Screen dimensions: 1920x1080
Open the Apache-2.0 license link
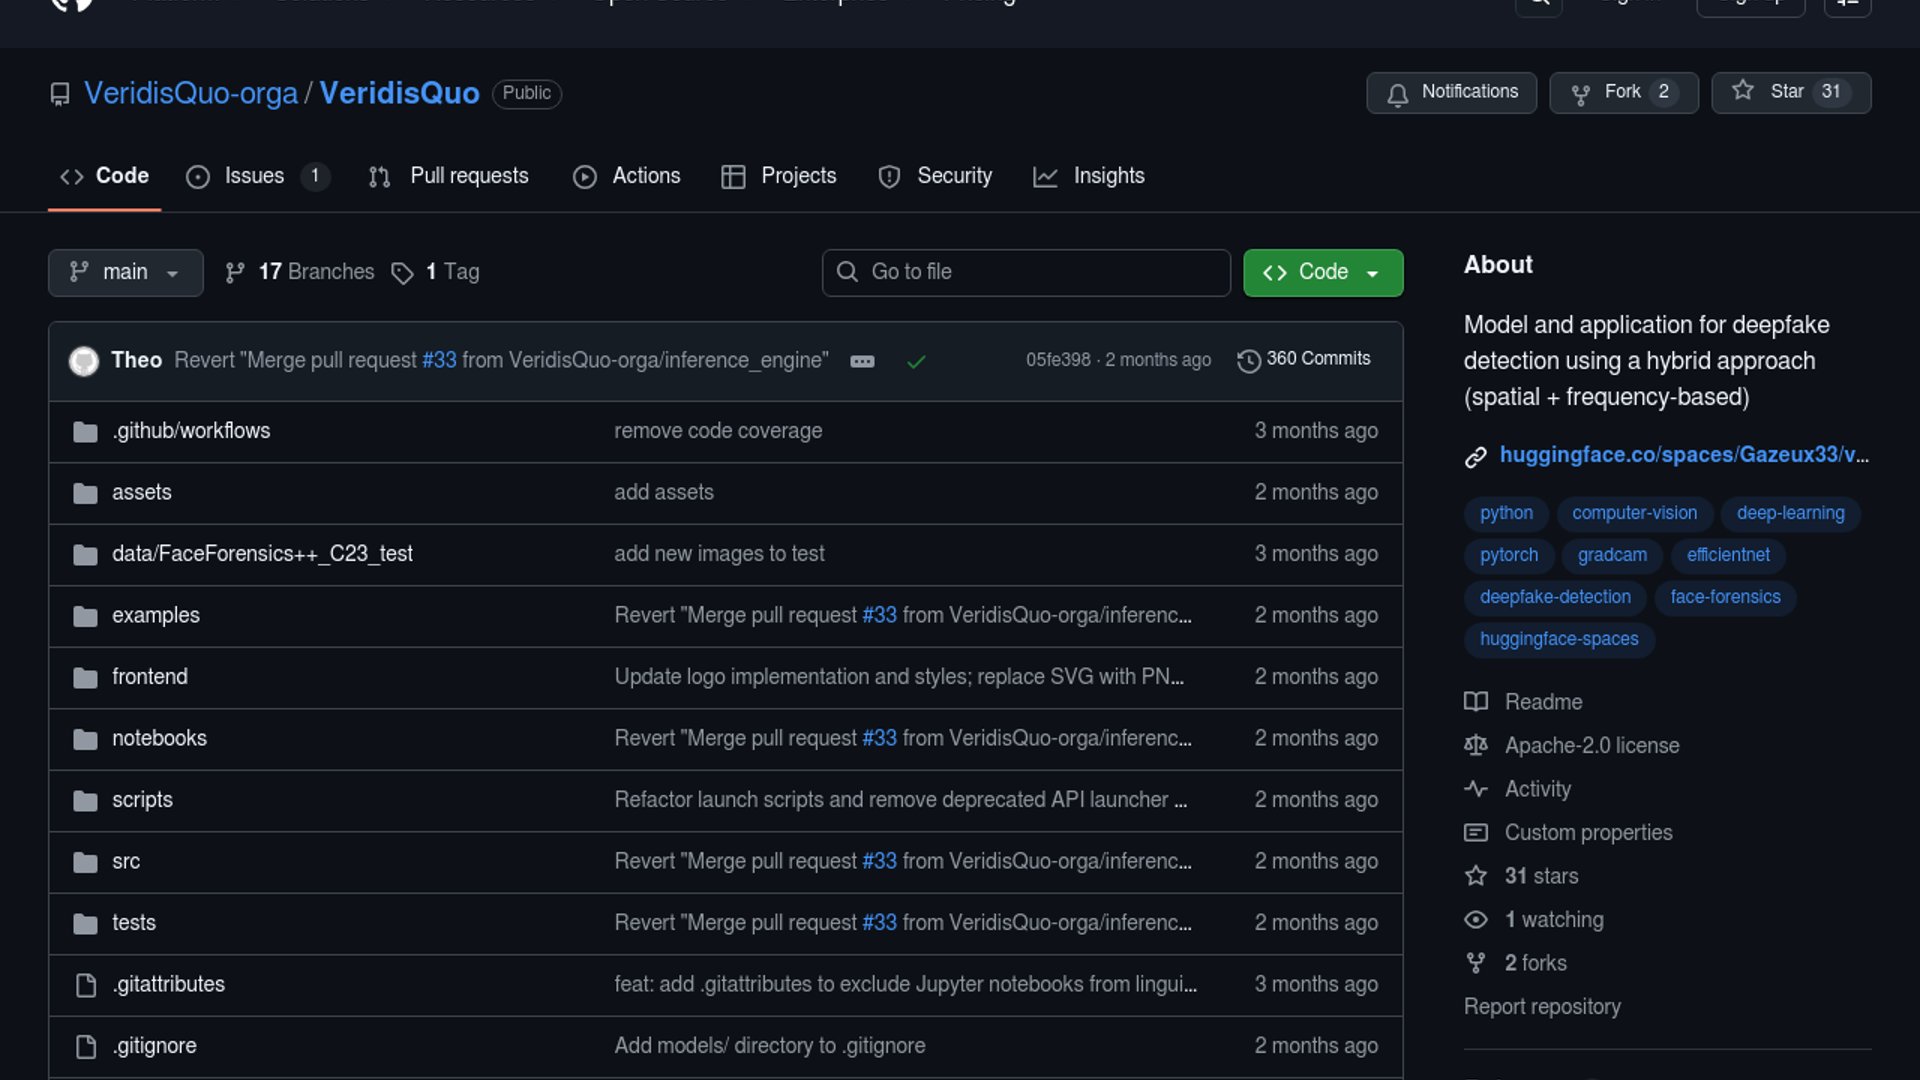(1591, 746)
